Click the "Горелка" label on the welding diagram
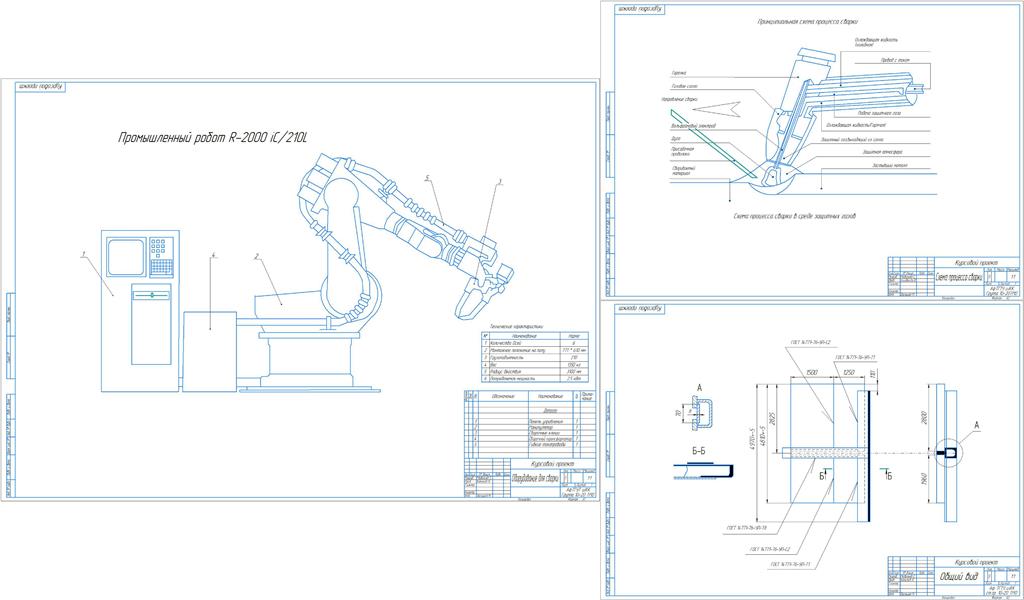Image resolution: width=1024 pixels, height=600 pixels. point(677,74)
